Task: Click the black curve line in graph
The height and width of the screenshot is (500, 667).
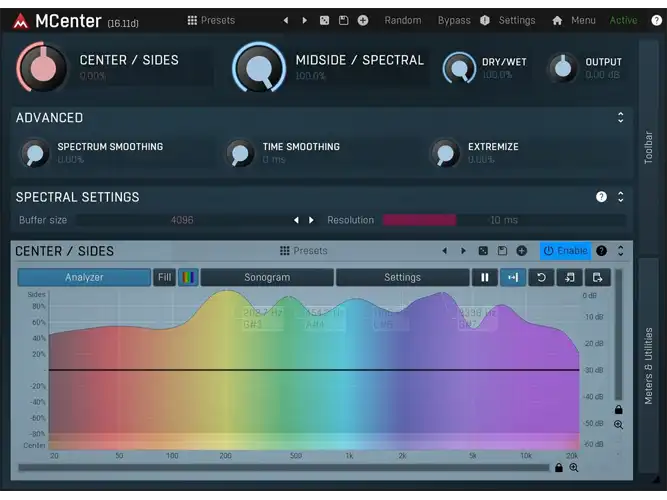Action: point(314,370)
